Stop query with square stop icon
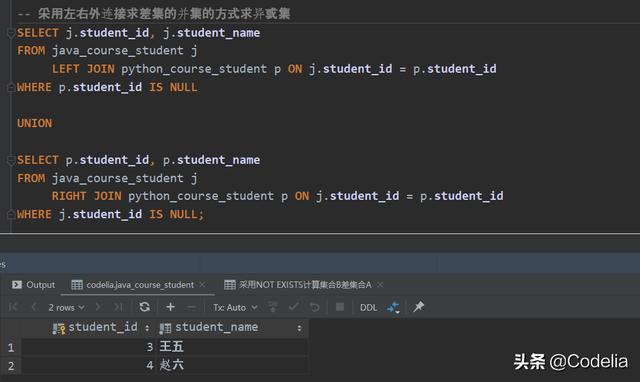The height and width of the screenshot is (382, 640). (x=340, y=307)
